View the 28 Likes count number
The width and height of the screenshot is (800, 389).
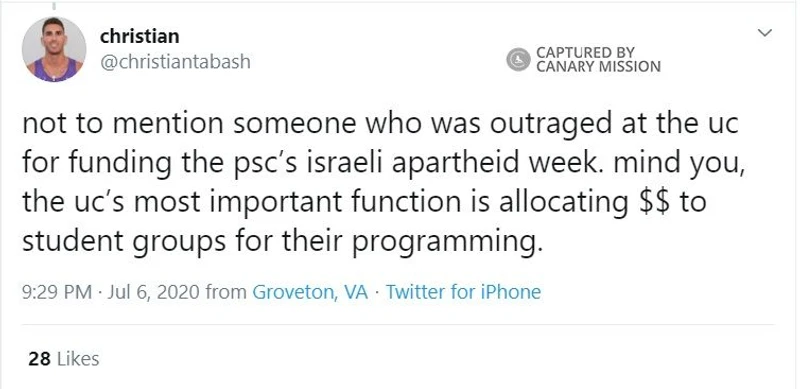pos(39,359)
